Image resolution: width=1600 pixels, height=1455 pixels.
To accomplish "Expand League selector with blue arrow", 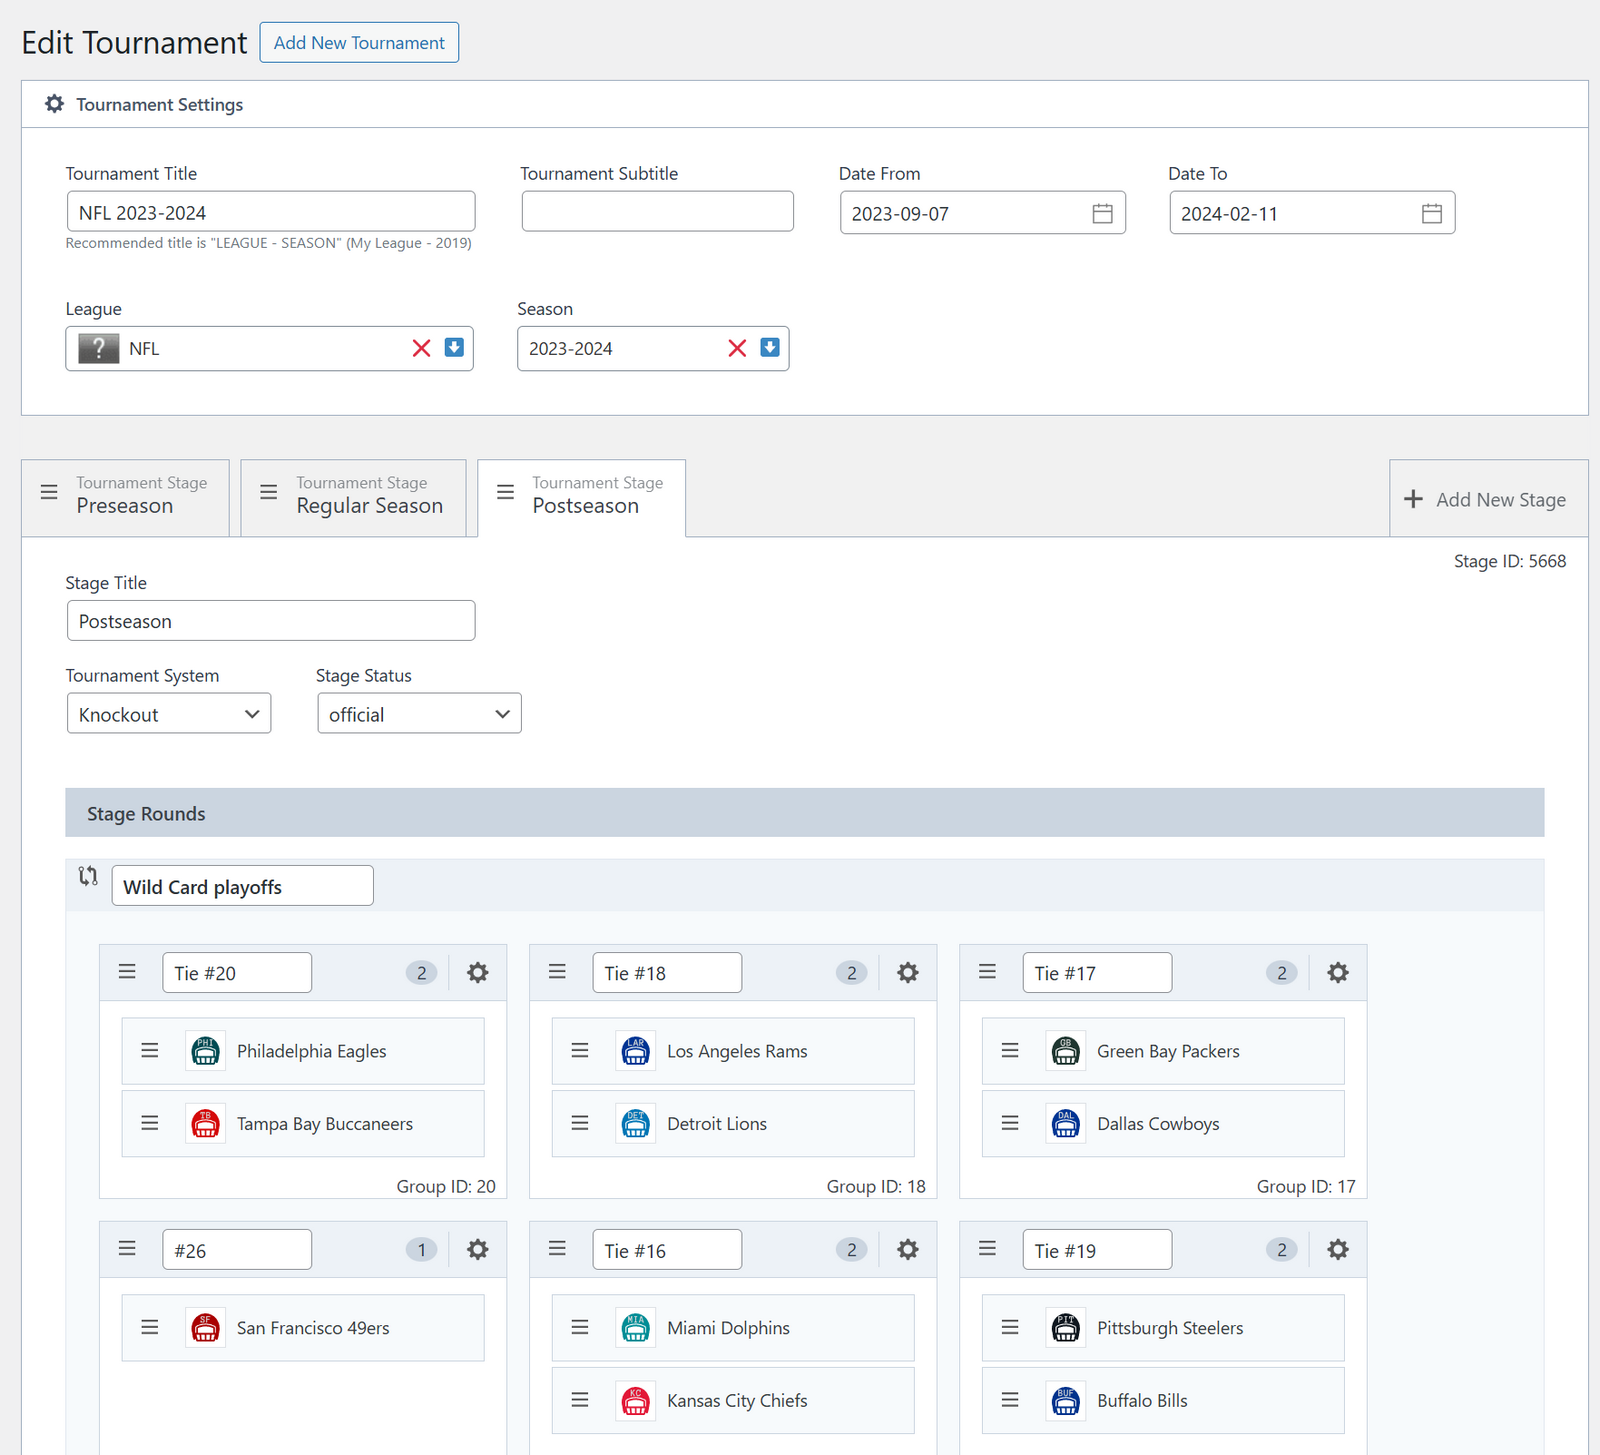I will 454,348.
